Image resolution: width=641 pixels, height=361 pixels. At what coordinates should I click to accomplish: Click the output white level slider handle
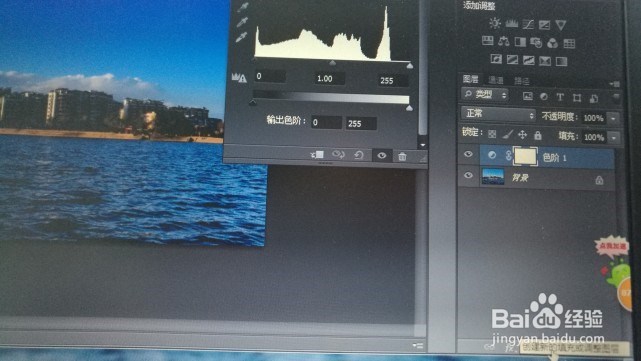tap(409, 108)
